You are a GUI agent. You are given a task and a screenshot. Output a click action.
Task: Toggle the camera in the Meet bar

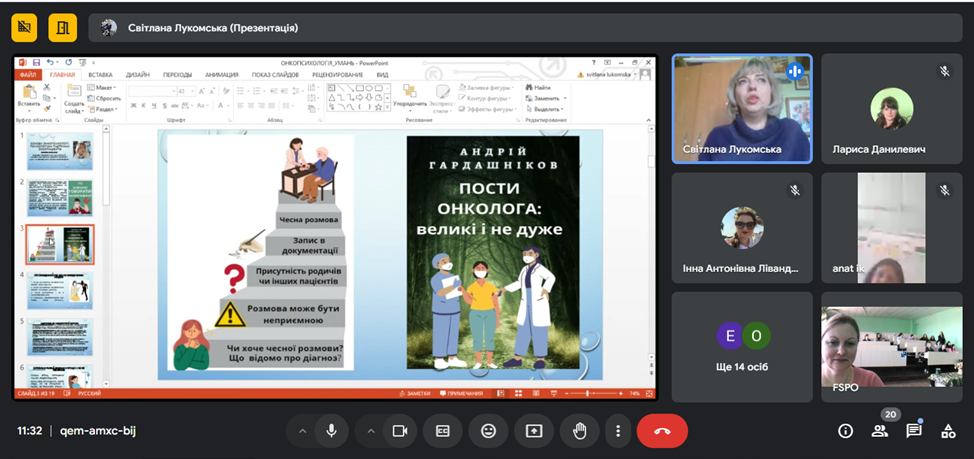click(x=400, y=431)
